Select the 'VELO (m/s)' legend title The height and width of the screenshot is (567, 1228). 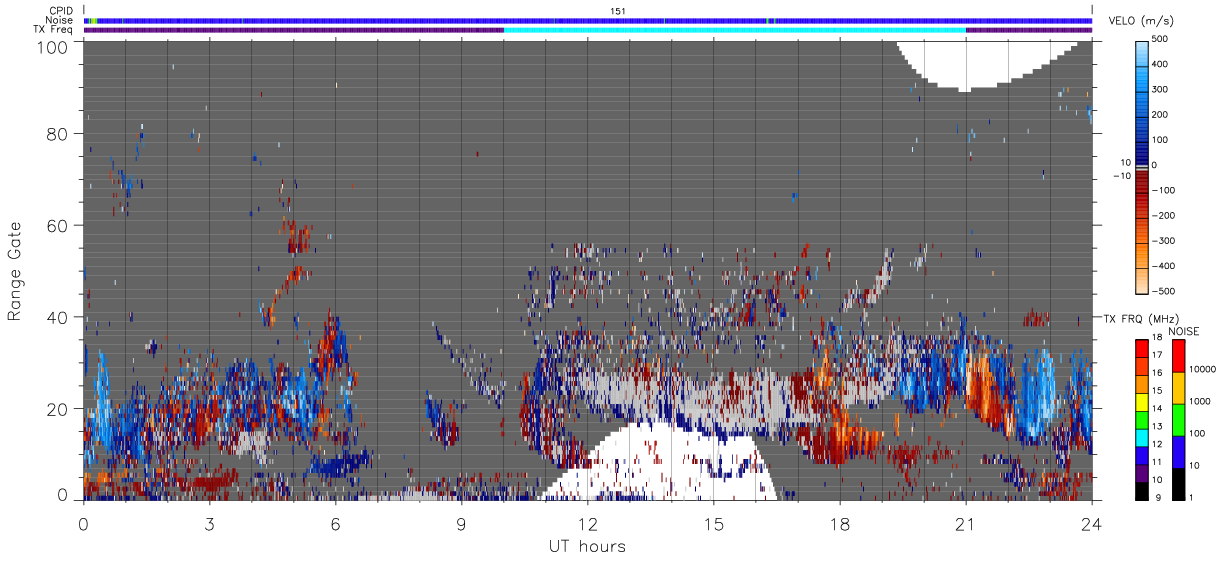coord(1141,22)
